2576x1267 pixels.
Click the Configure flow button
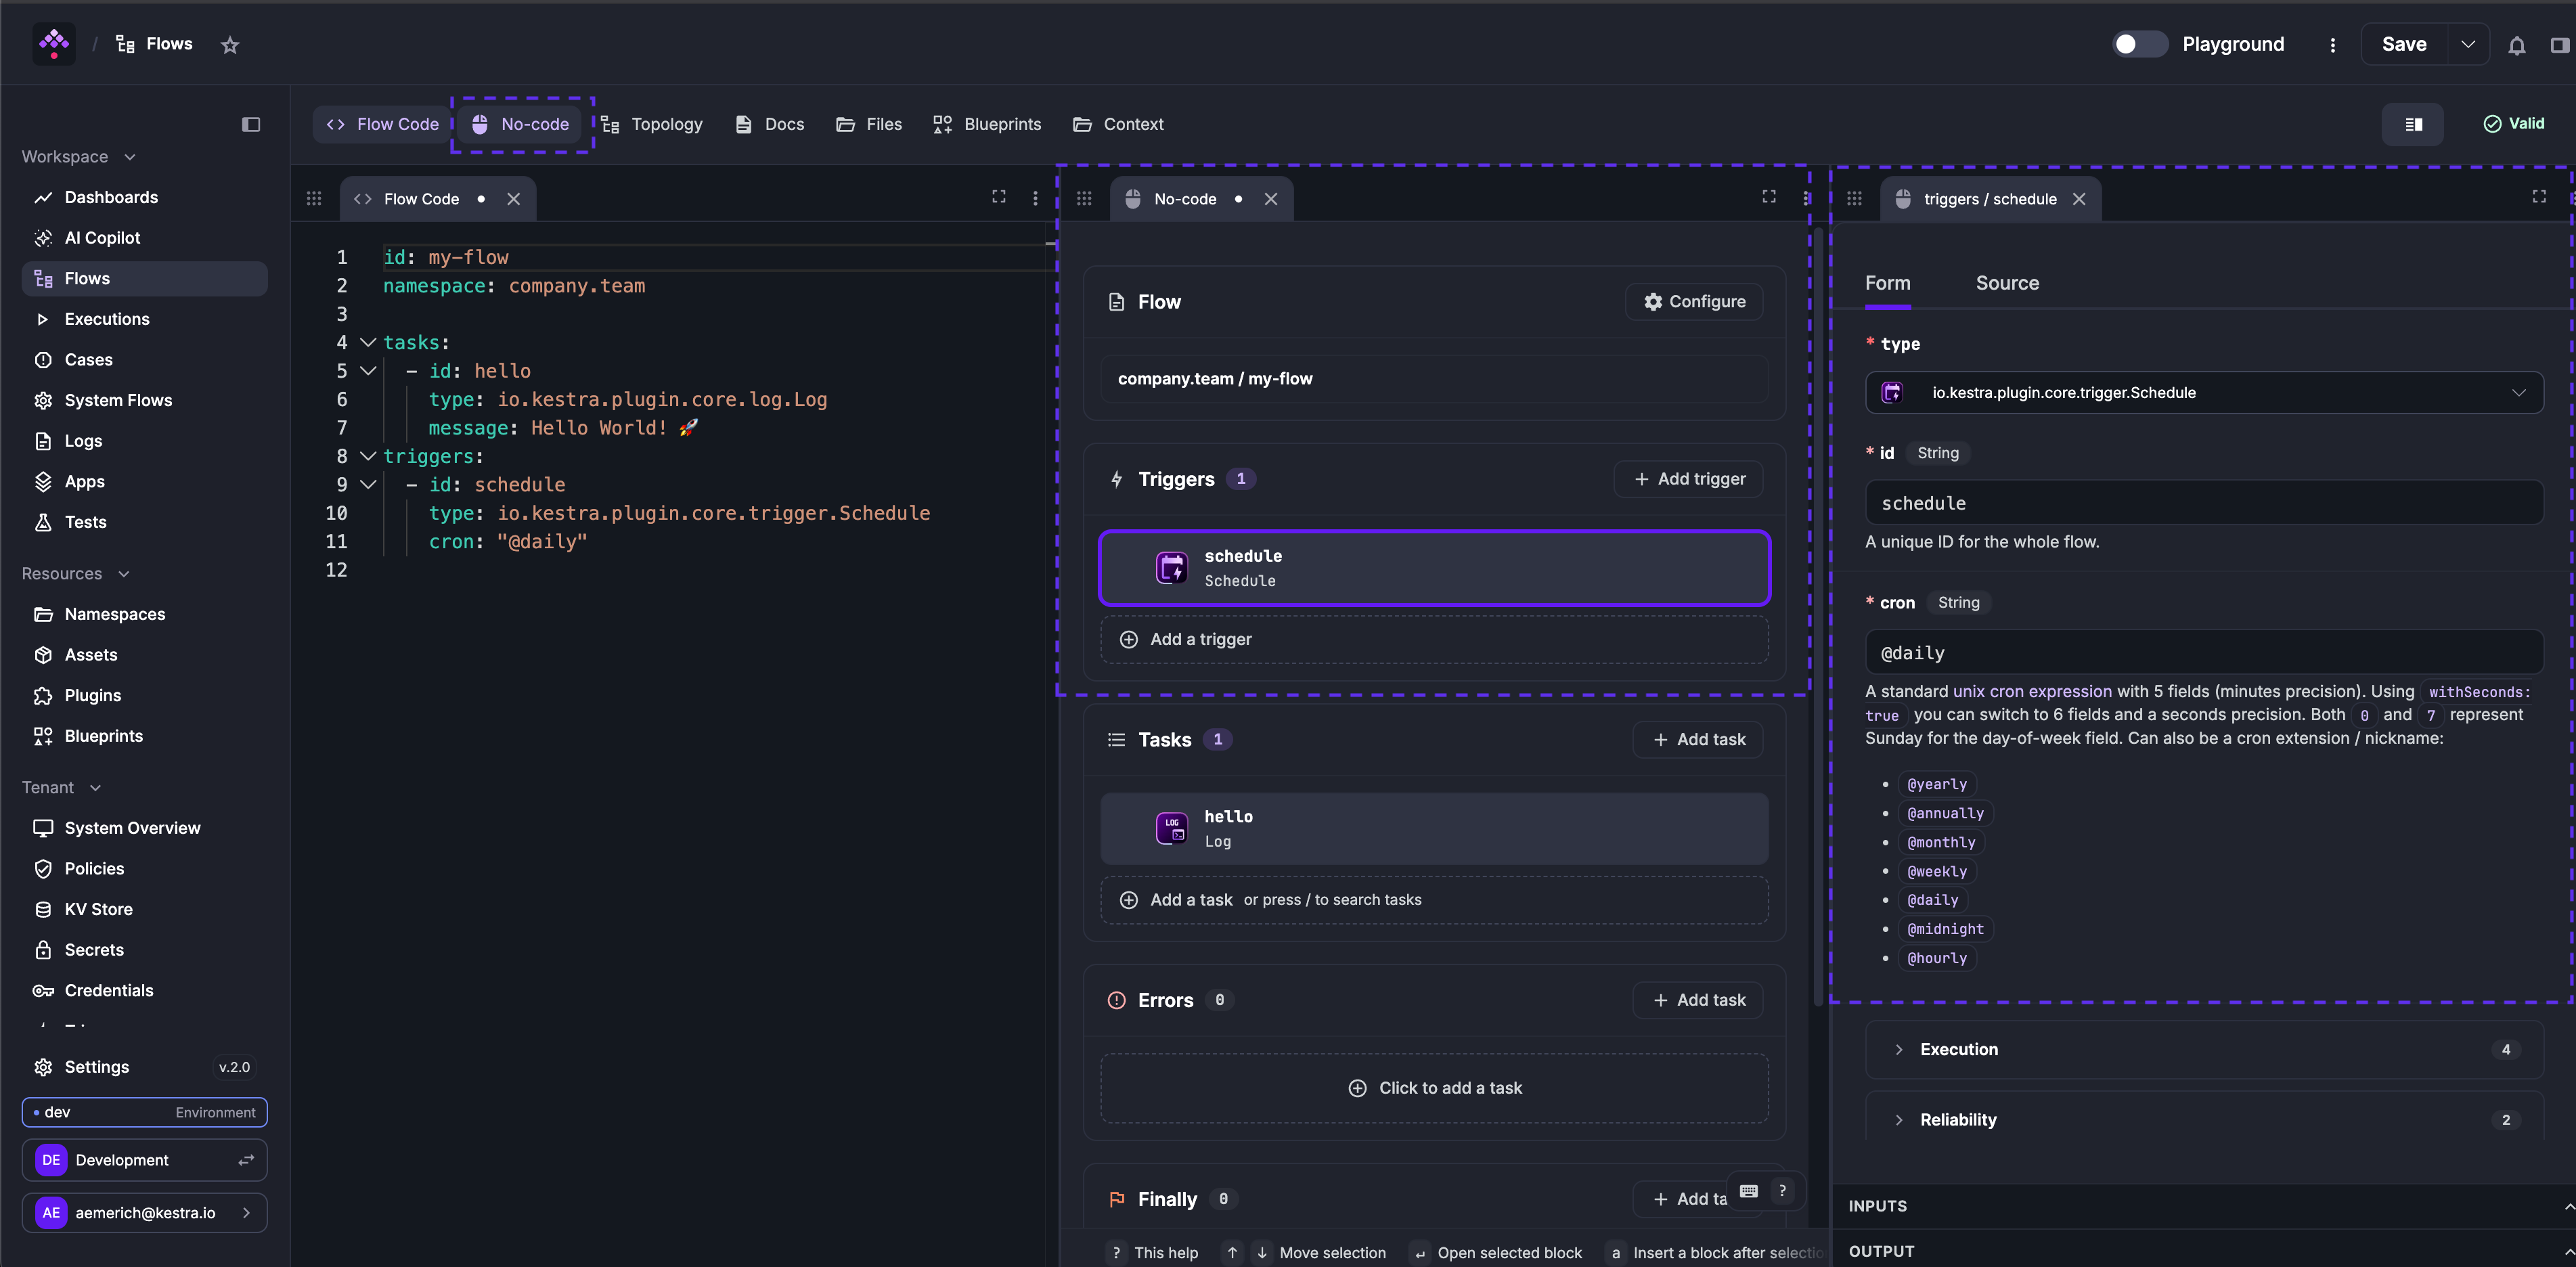[x=1694, y=302]
